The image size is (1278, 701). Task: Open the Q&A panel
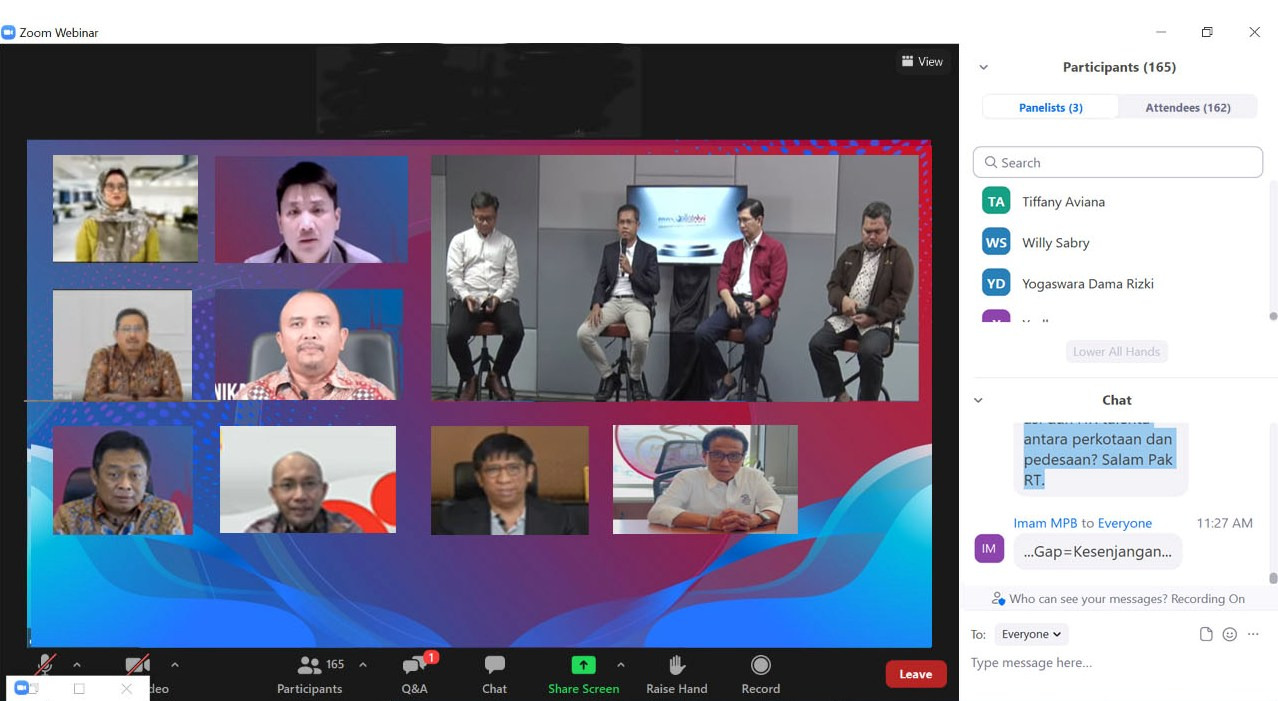pyautogui.click(x=414, y=676)
